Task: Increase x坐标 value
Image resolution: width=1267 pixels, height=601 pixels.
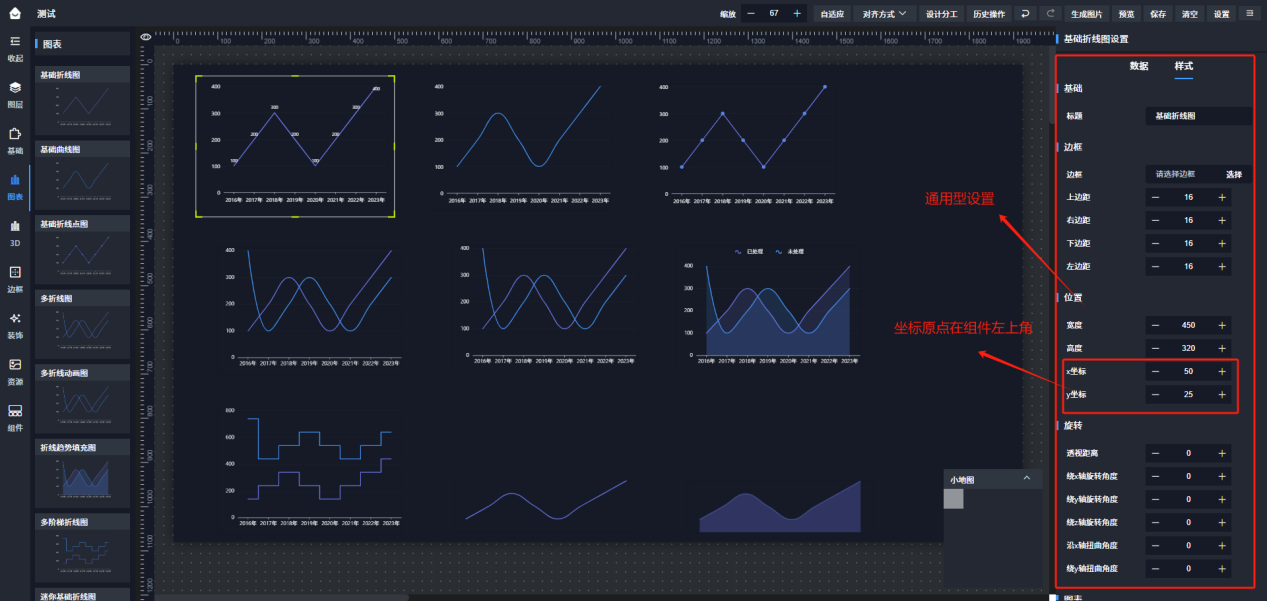Action: point(1221,371)
